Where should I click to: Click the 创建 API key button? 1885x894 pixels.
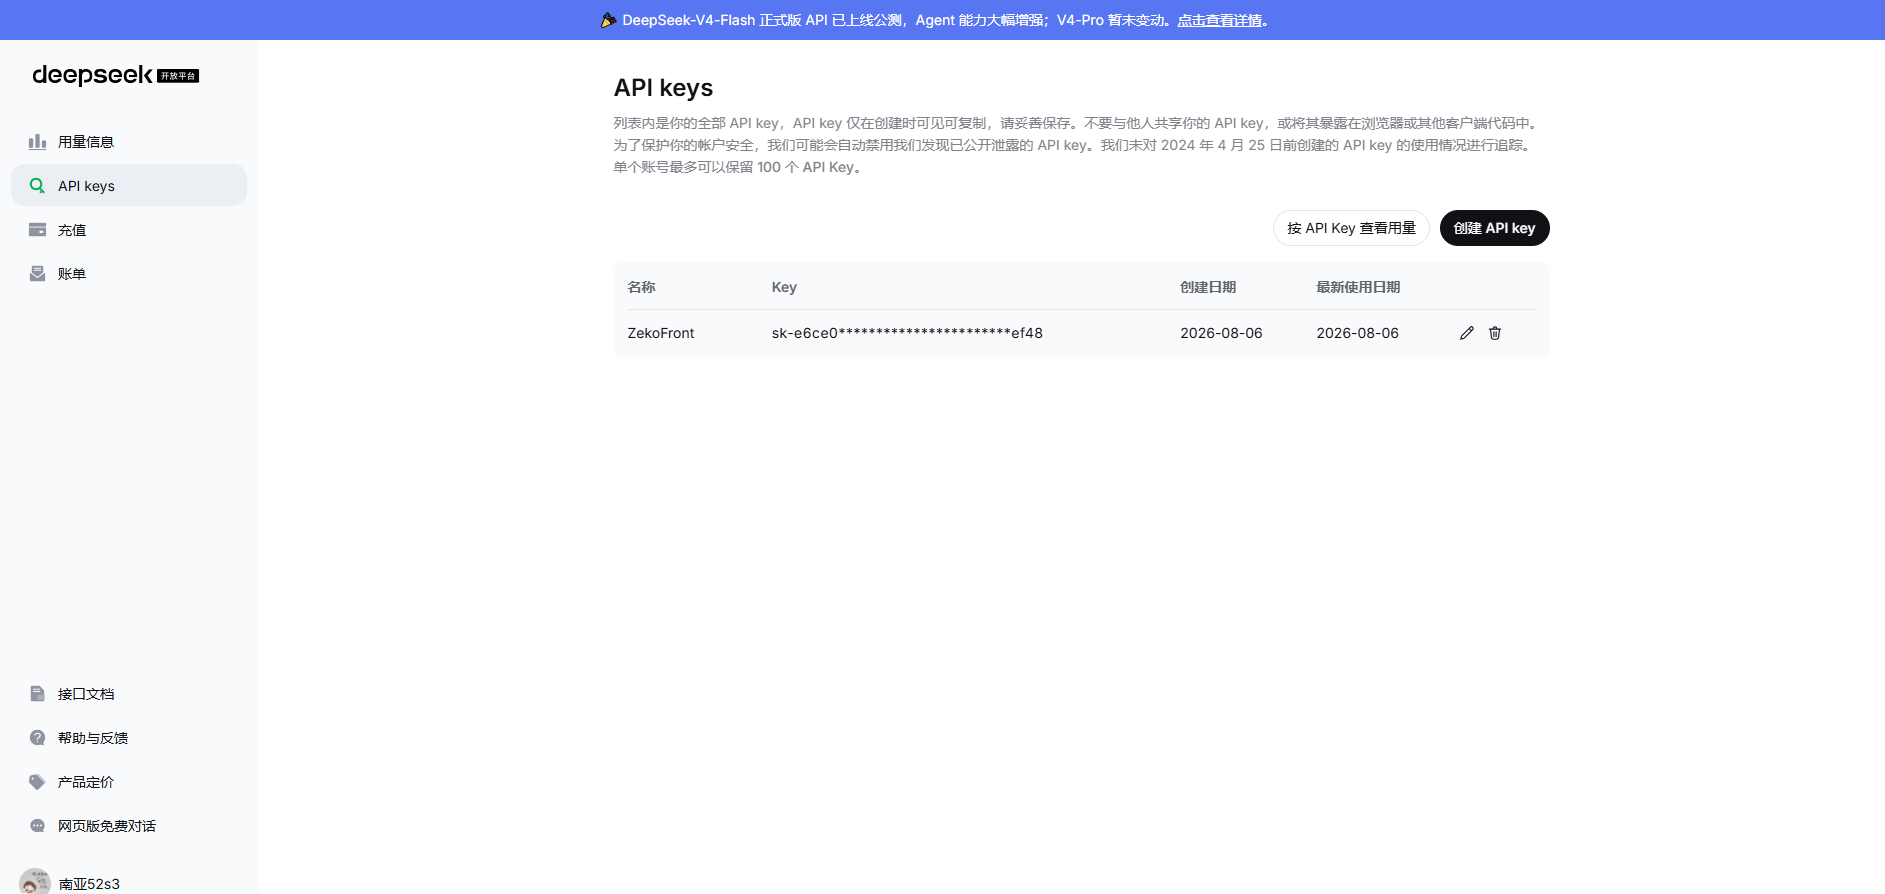(x=1494, y=228)
